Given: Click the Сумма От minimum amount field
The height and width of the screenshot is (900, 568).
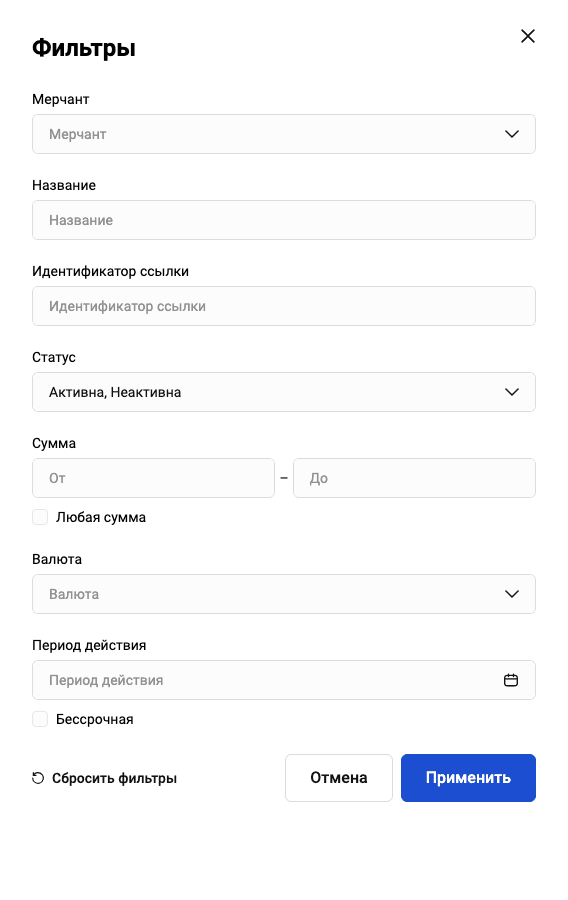Looking at the screenshot, I should 153,478.
